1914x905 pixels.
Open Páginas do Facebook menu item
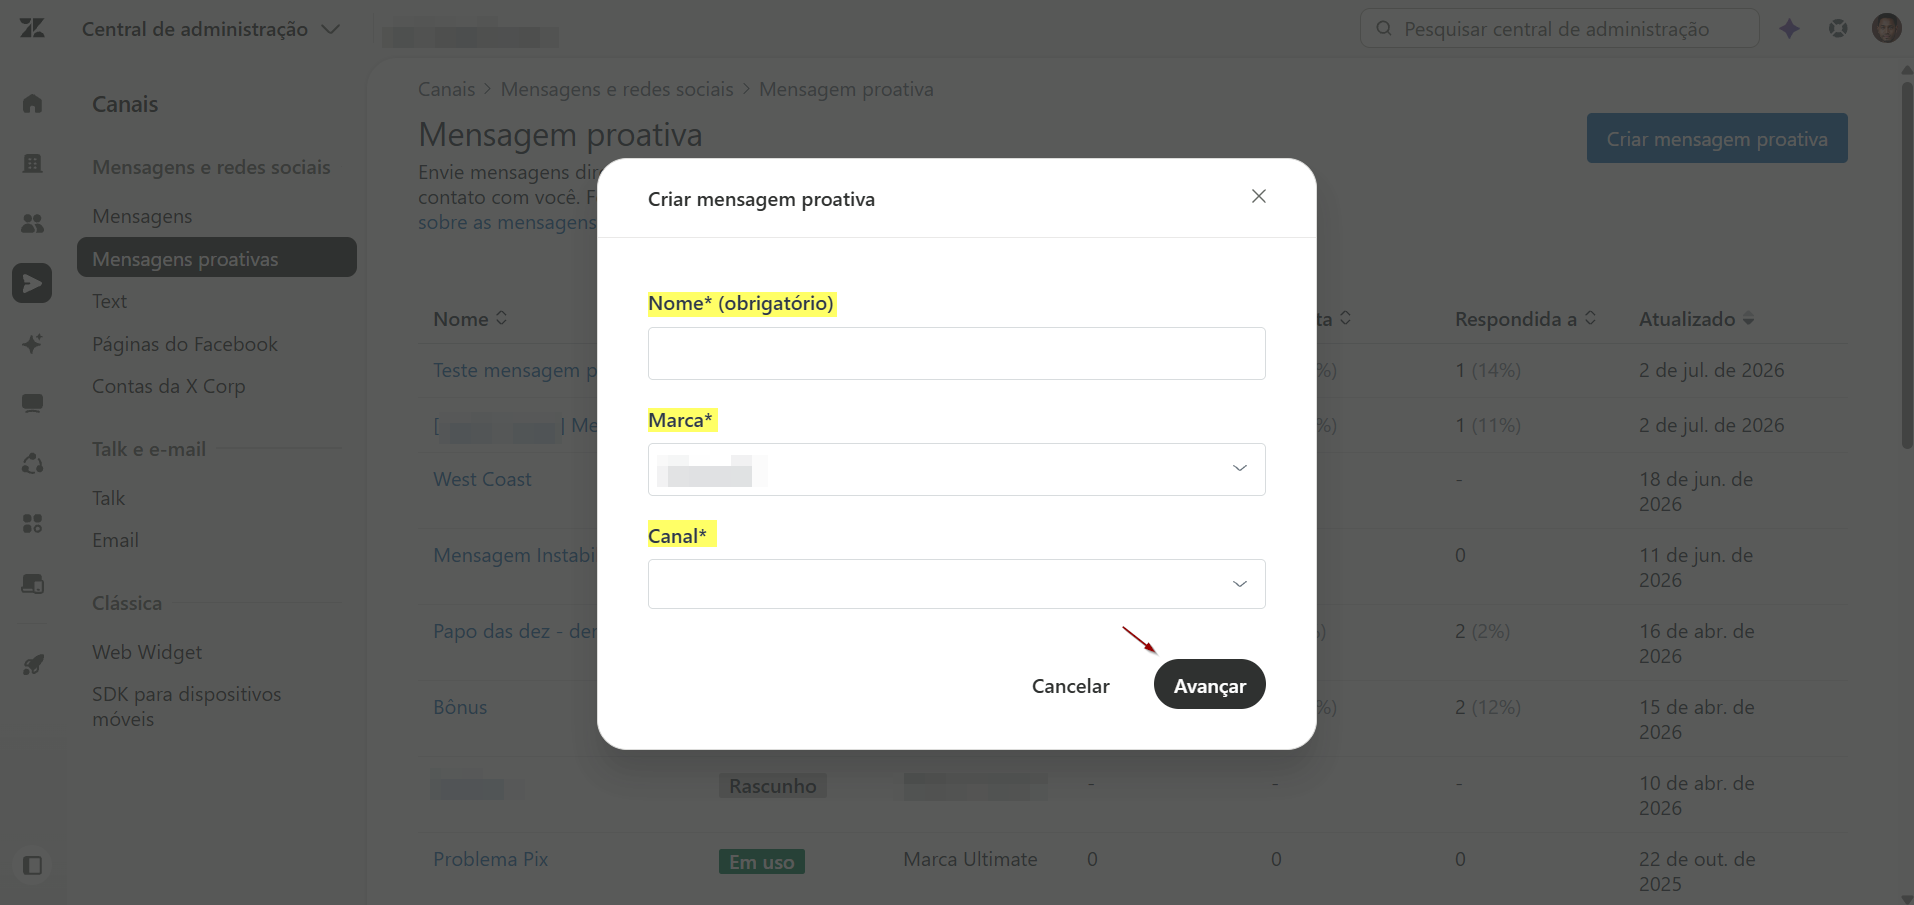click(185, 344)
